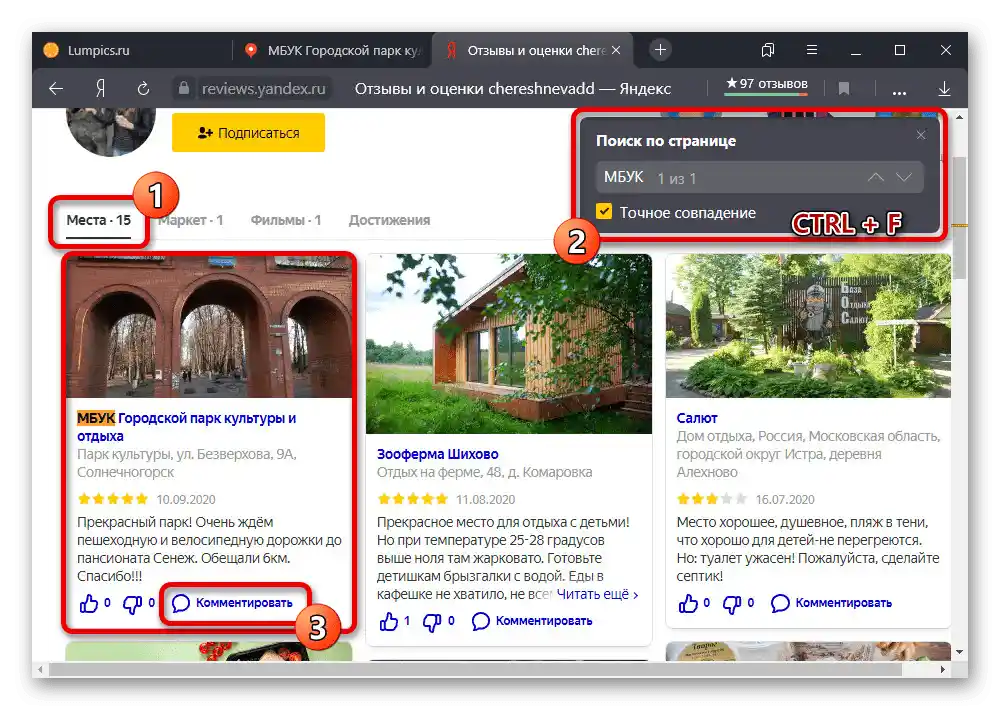Open Yandex home via the Я icon
Screen dimensions: 1000x710
pos(100,89)
